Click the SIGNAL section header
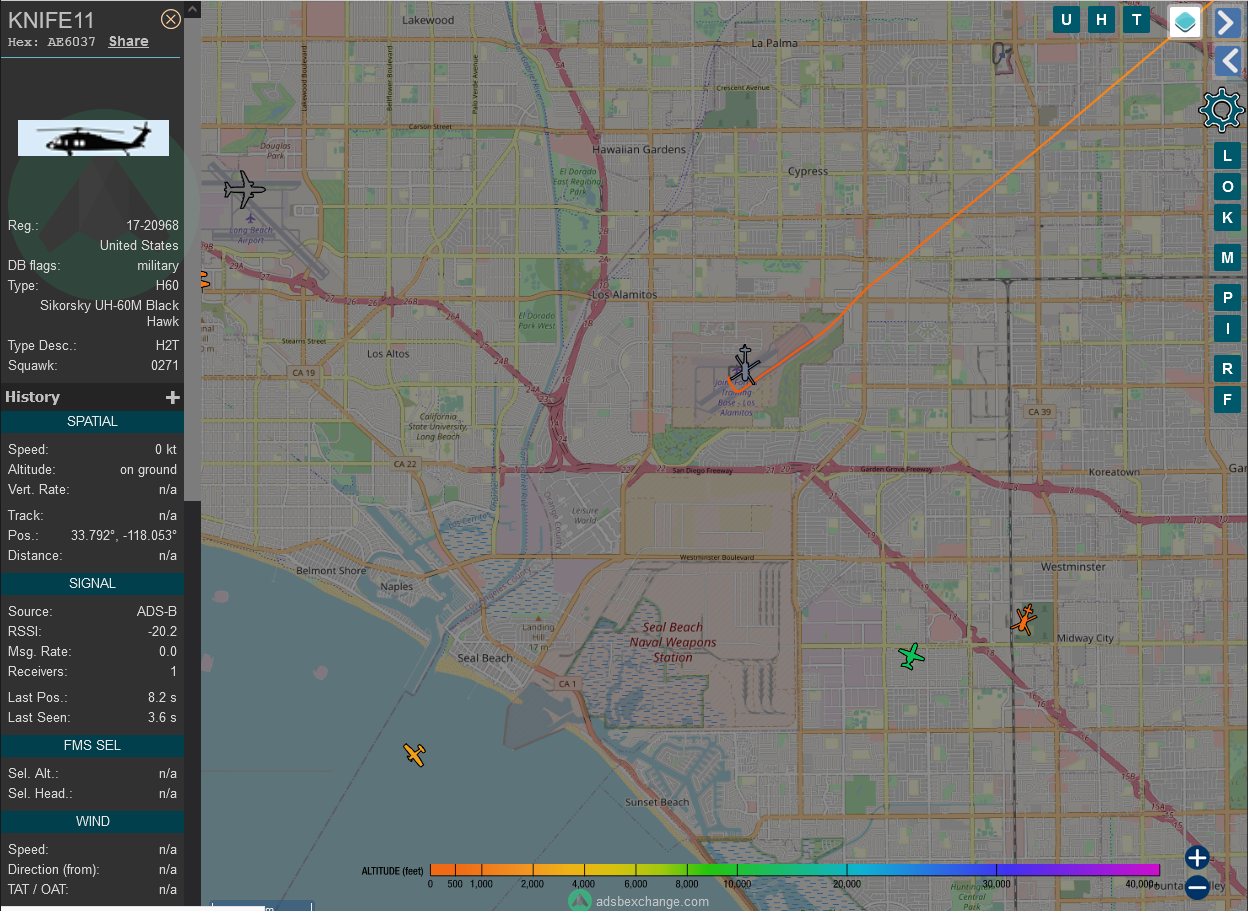The image size is (1248, 911). coord(92,584)
